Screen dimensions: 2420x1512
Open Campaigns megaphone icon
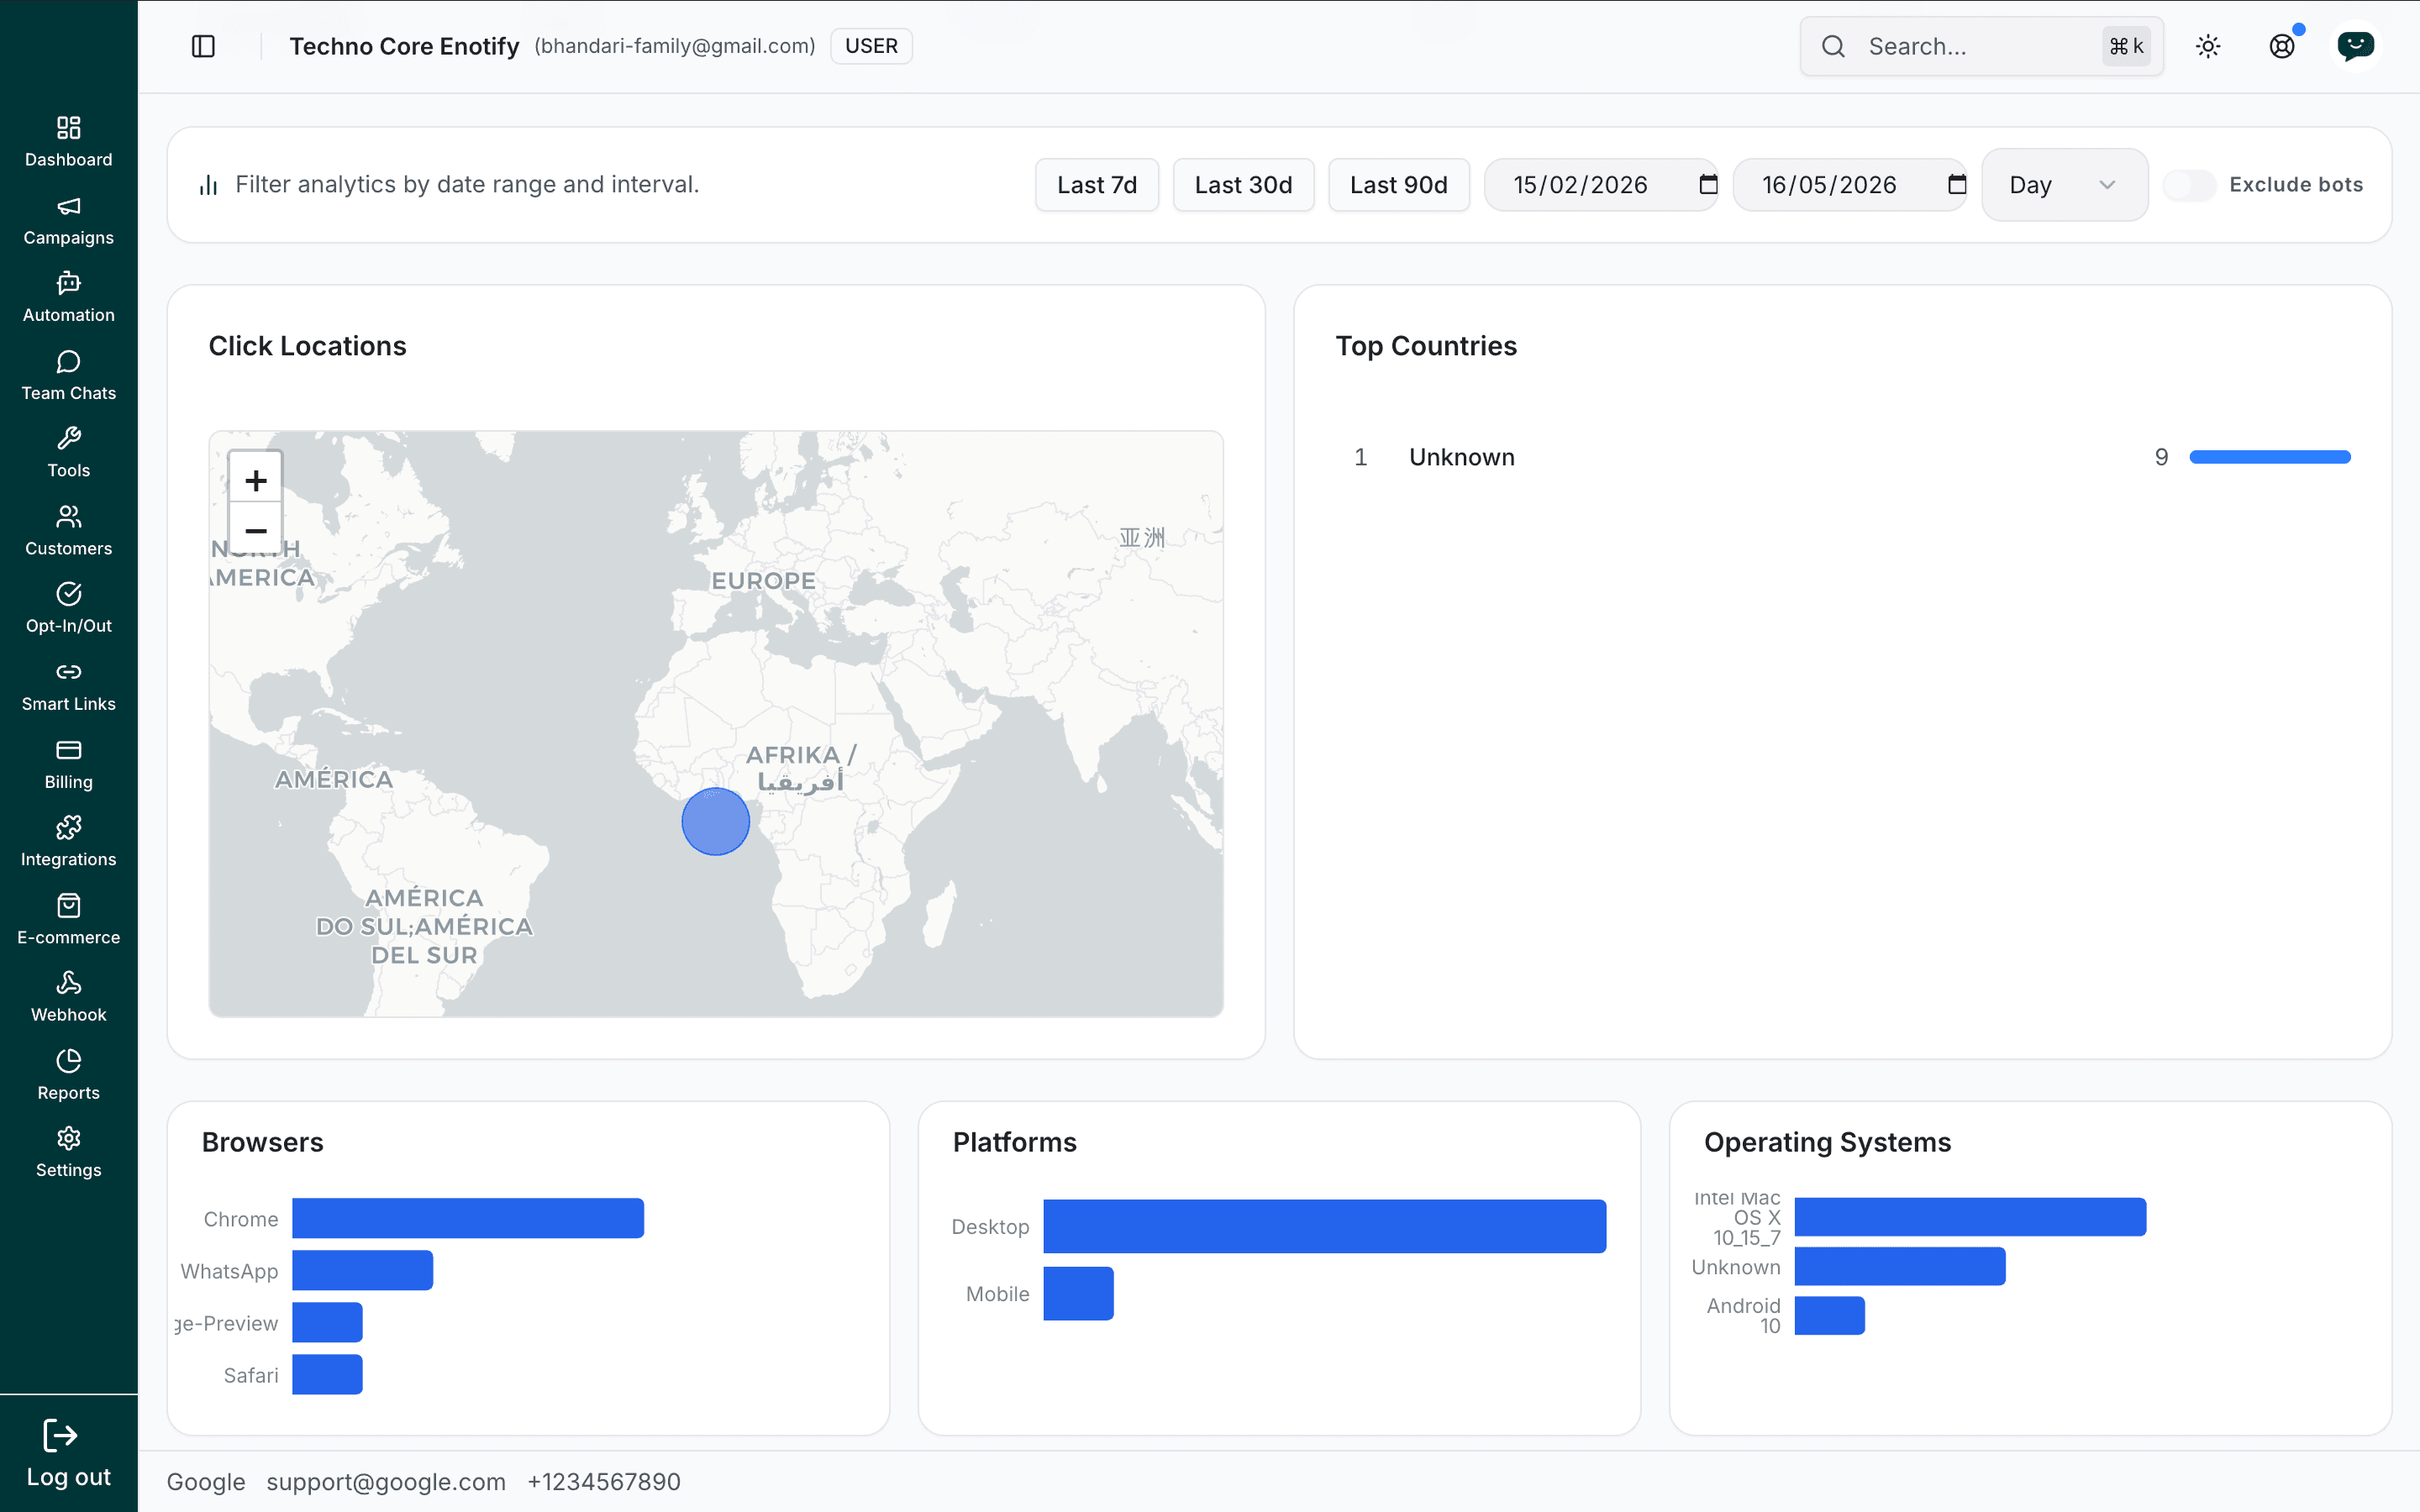point(68,206)
